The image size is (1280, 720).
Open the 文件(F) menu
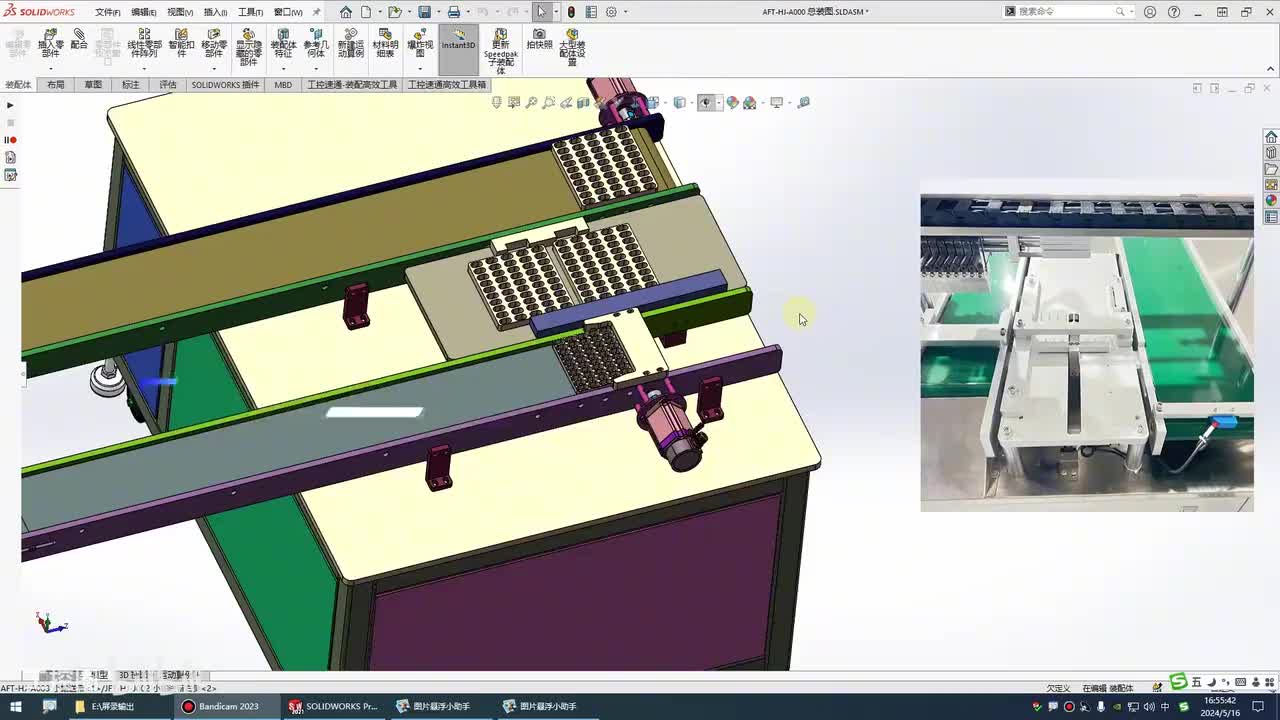click(107, 12)
